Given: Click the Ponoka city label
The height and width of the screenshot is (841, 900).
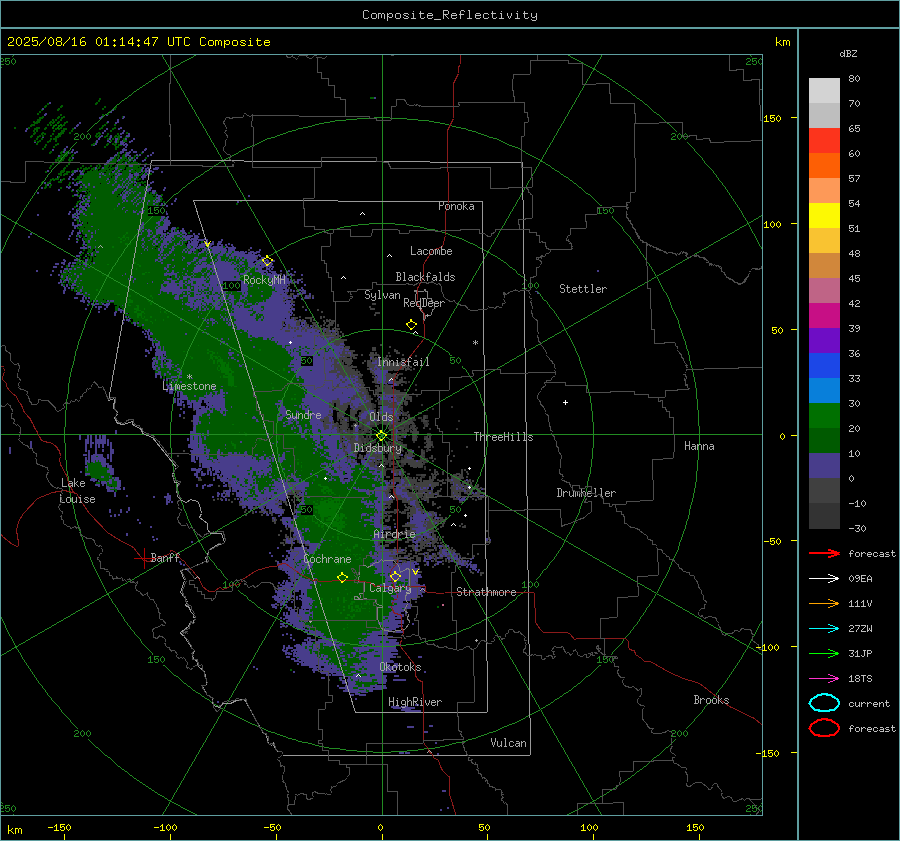Looking at the screenshot, I should [x=456, y=206].
